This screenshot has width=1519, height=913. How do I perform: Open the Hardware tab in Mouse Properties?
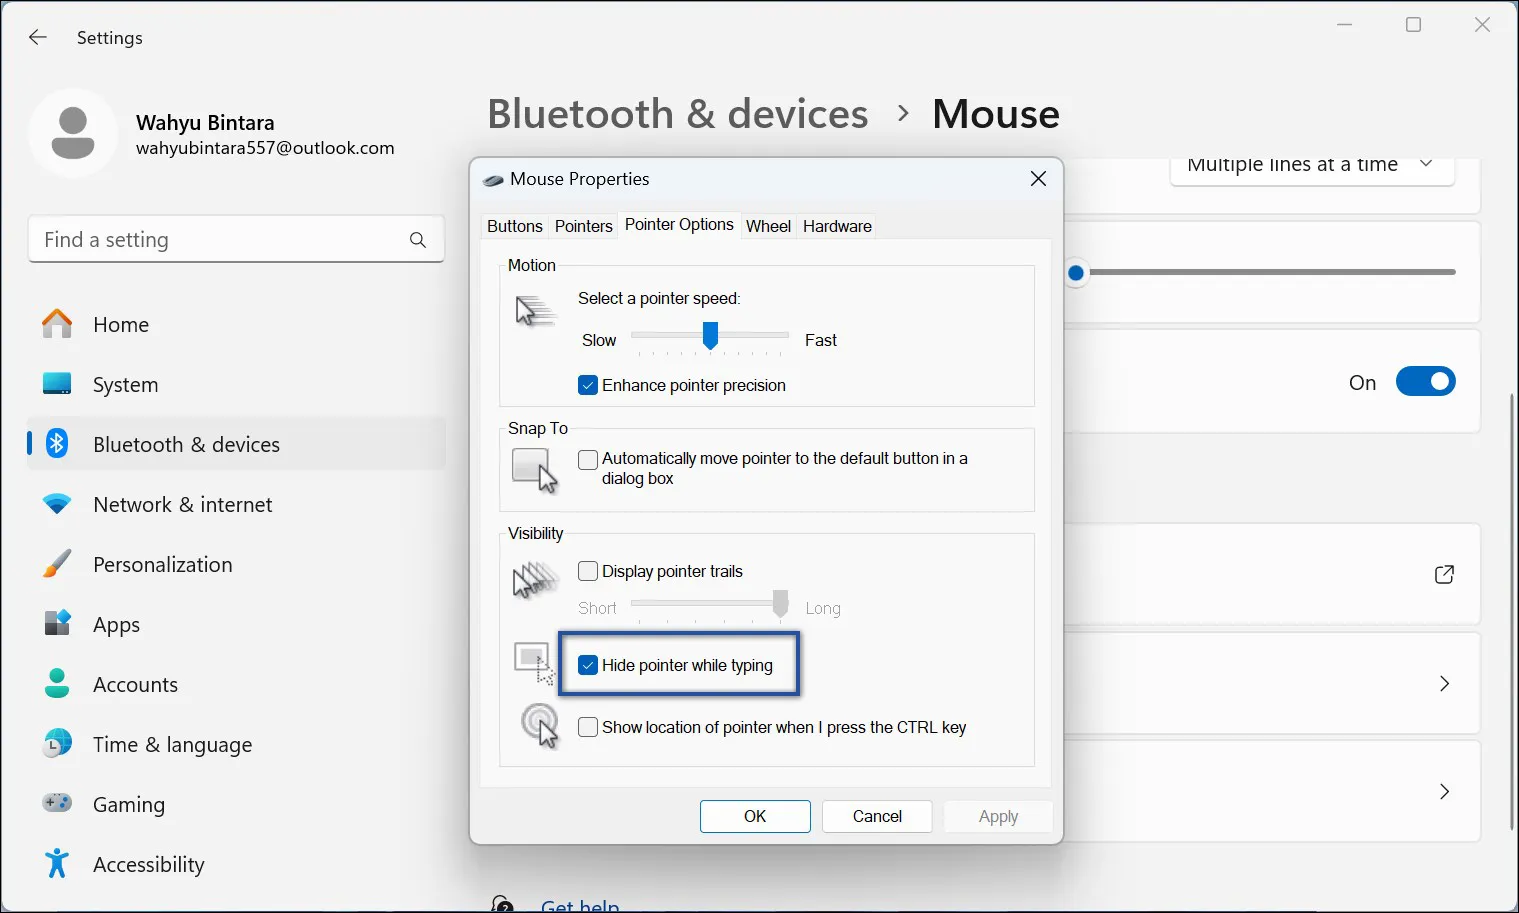coord(836,226)
